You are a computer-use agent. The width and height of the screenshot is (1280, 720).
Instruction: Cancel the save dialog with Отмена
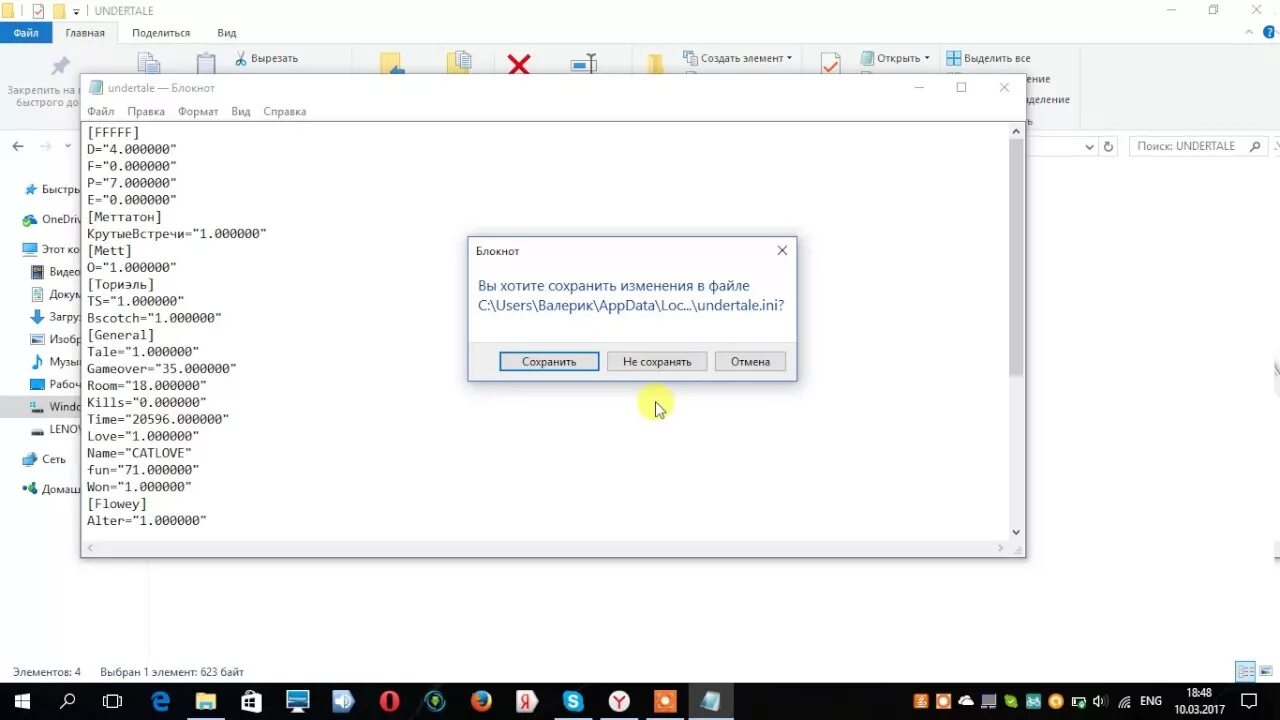[750, 361]
